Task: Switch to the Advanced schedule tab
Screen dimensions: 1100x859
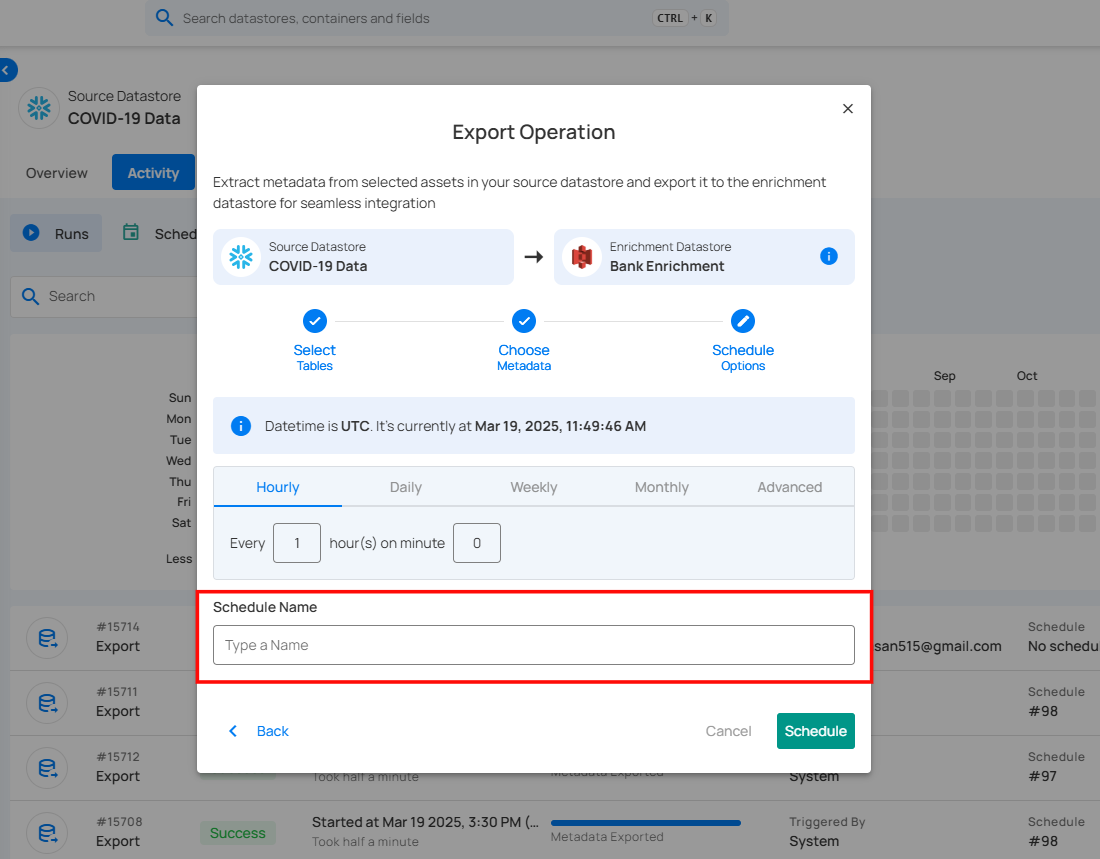Action: 789,487
